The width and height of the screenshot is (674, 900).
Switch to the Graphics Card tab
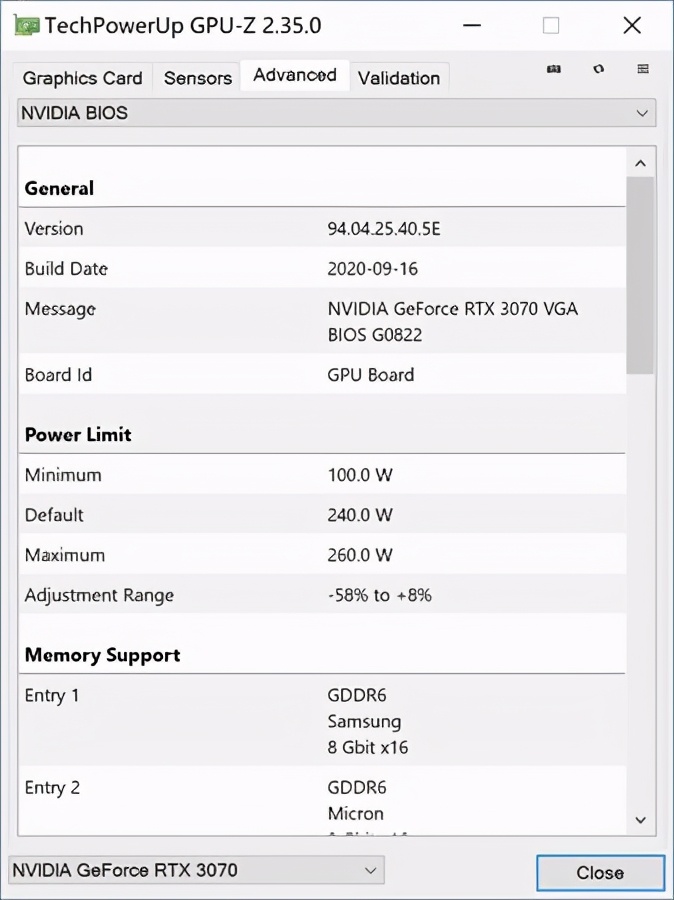click(82, 77)
